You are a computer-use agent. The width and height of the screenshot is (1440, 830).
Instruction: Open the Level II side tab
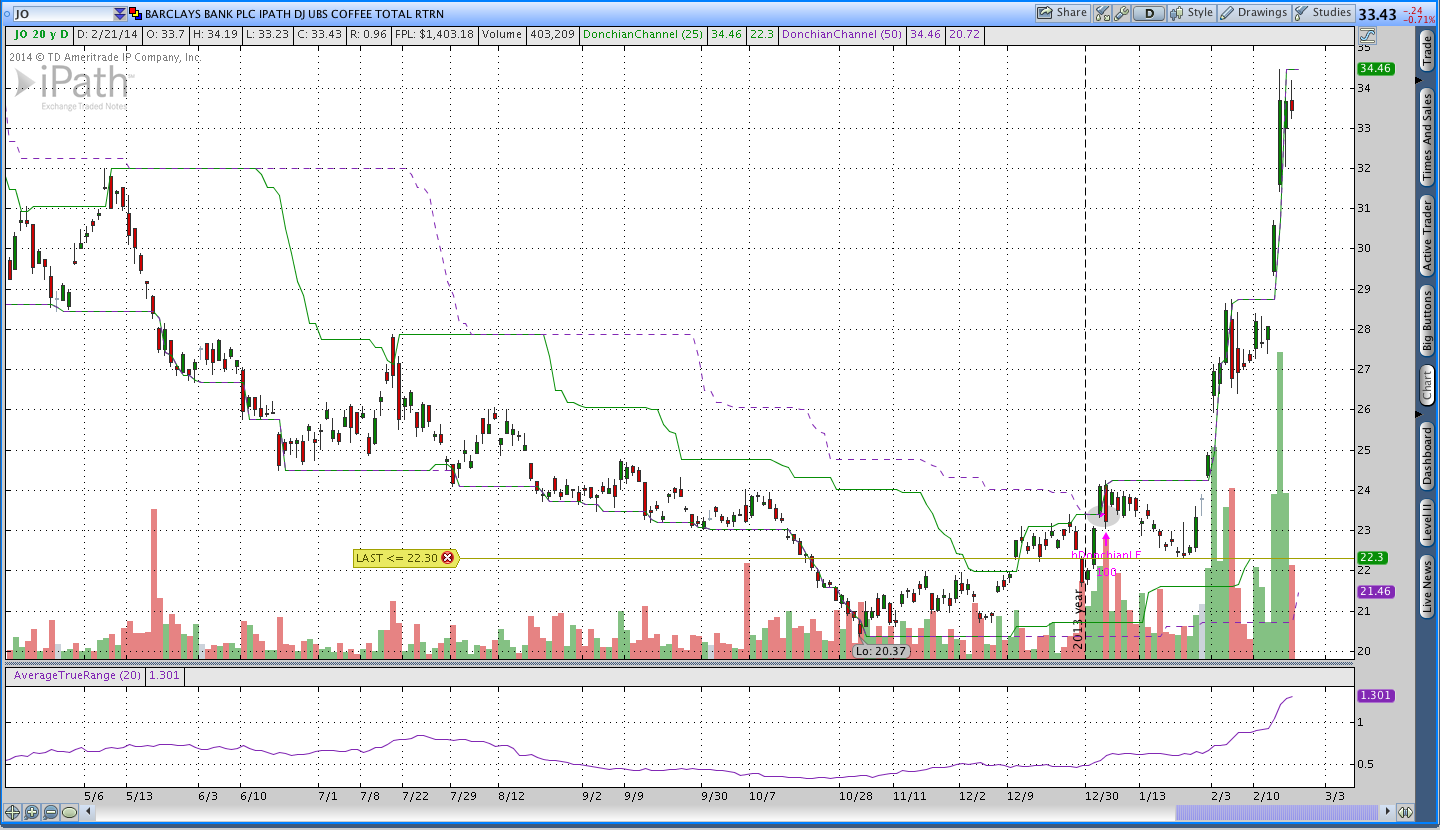click(x=1427, y=524)
